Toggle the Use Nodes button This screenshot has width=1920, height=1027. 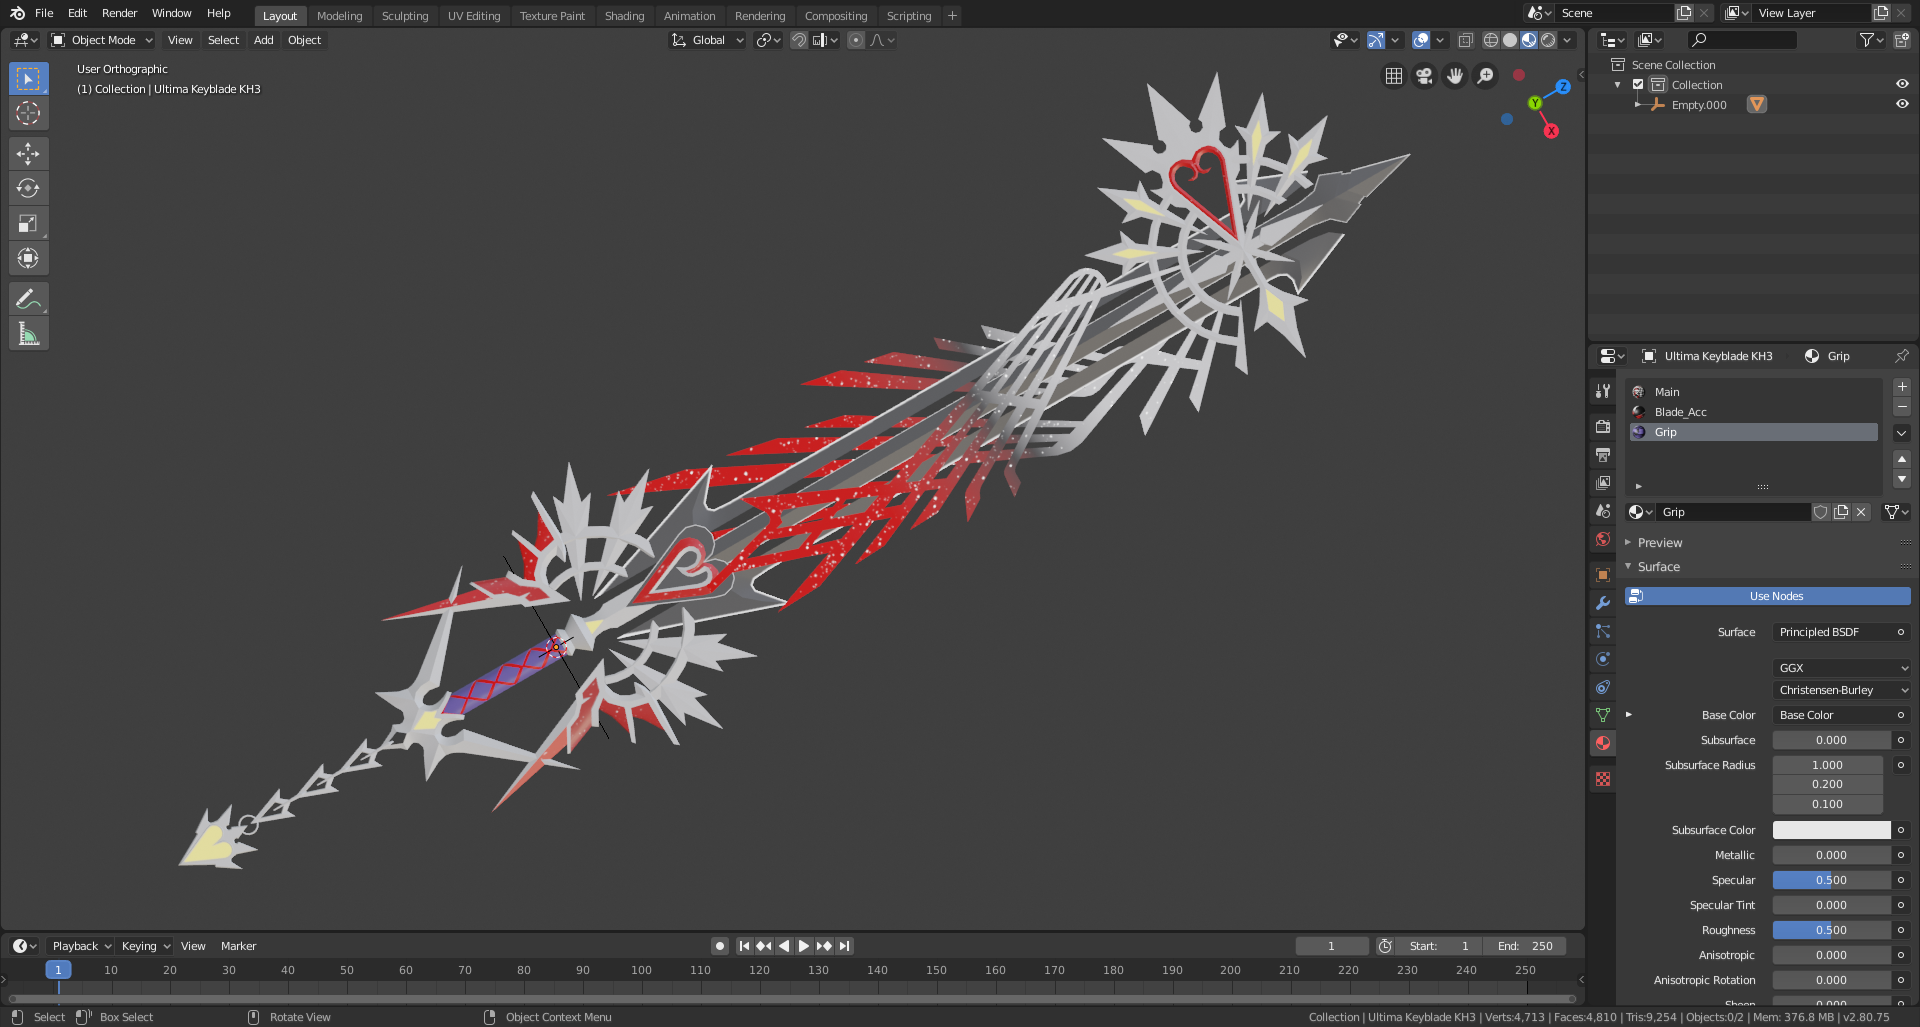(1767, 596)
